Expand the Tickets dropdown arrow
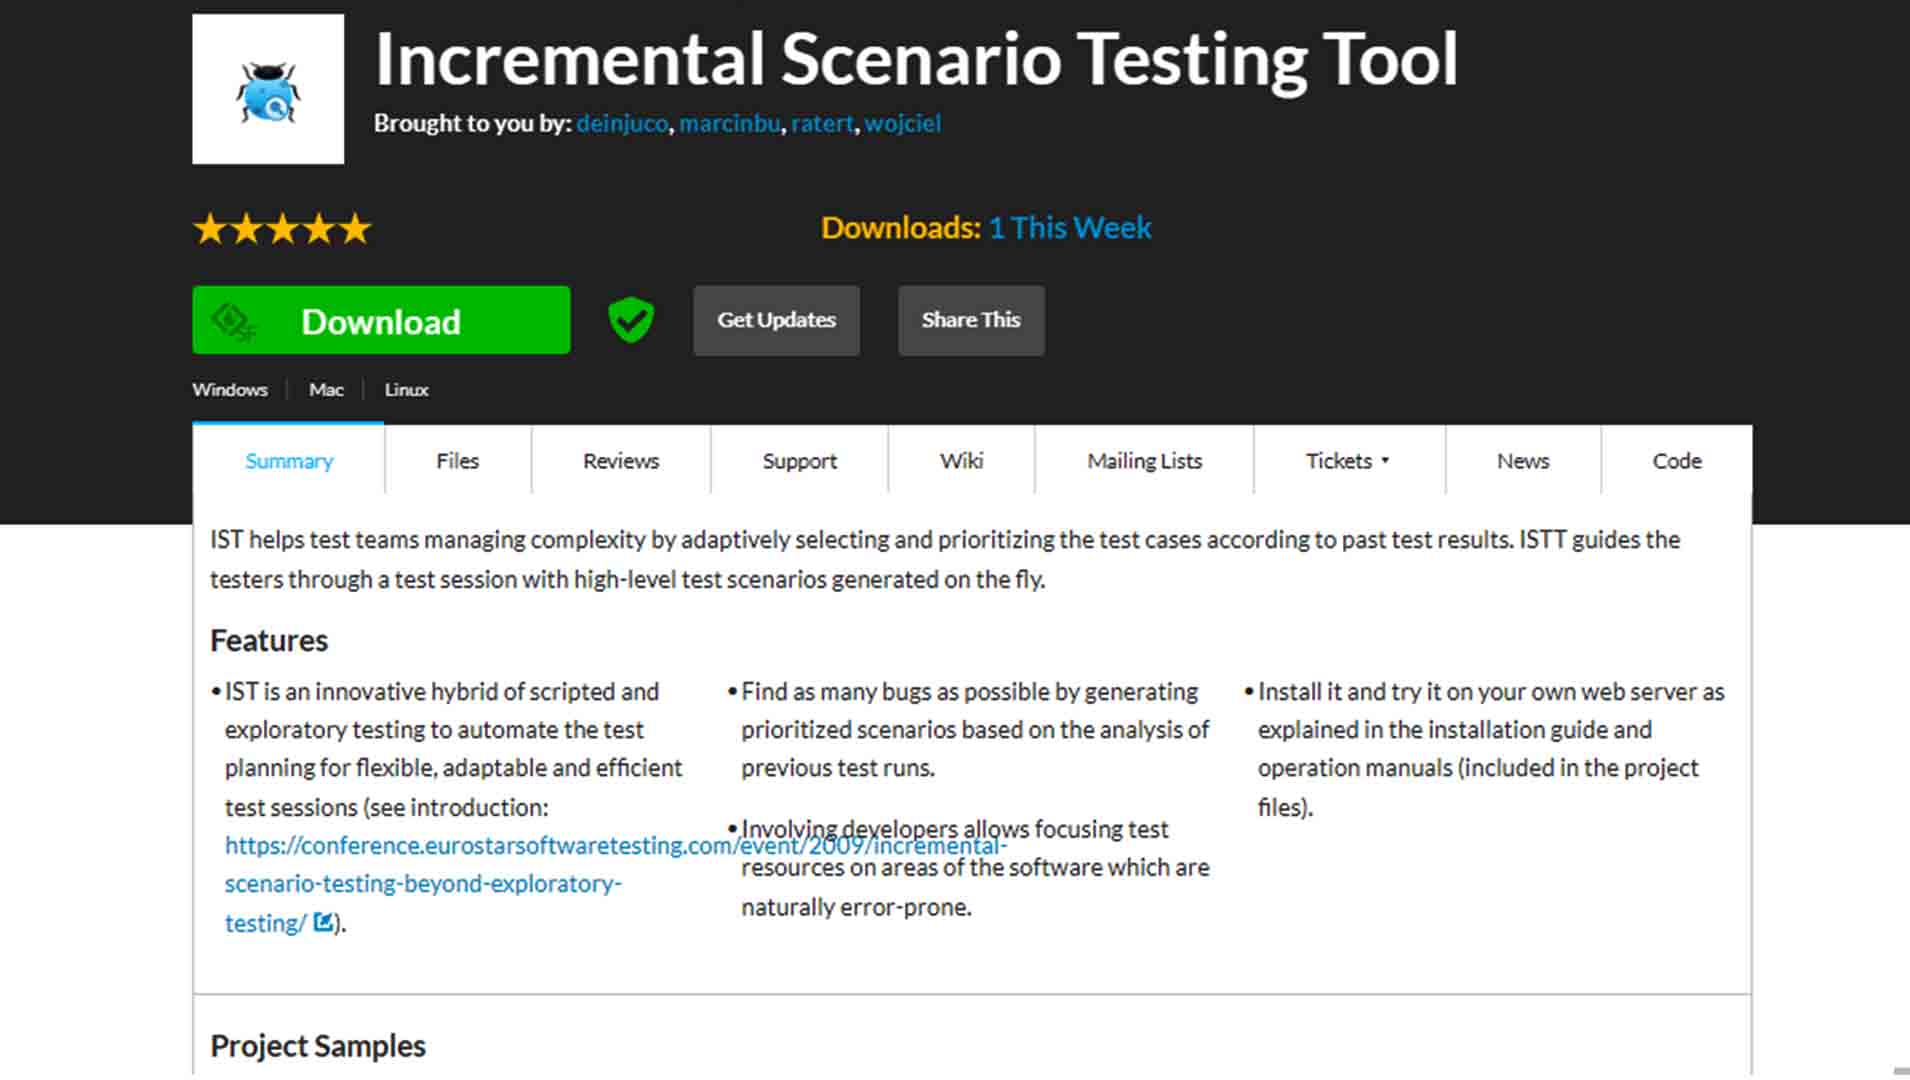Viewport: 1910px width, 1080px height. pyautogui.click(x=1385, y=461)
